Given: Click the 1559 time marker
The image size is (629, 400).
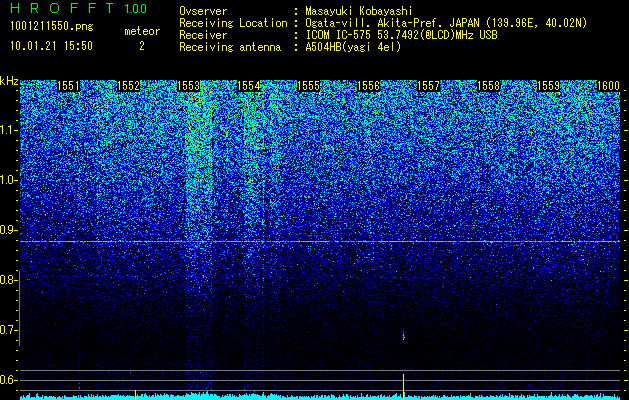Looking at the screenshot, I should pos(548,86).
